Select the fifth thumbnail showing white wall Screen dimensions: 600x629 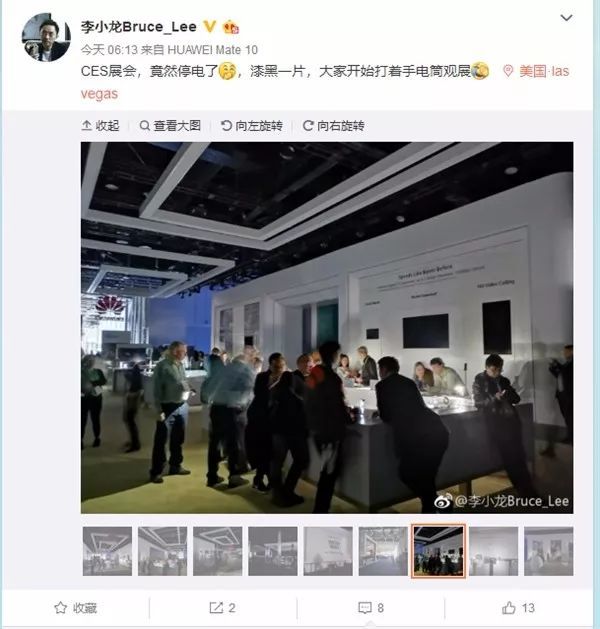328,551
